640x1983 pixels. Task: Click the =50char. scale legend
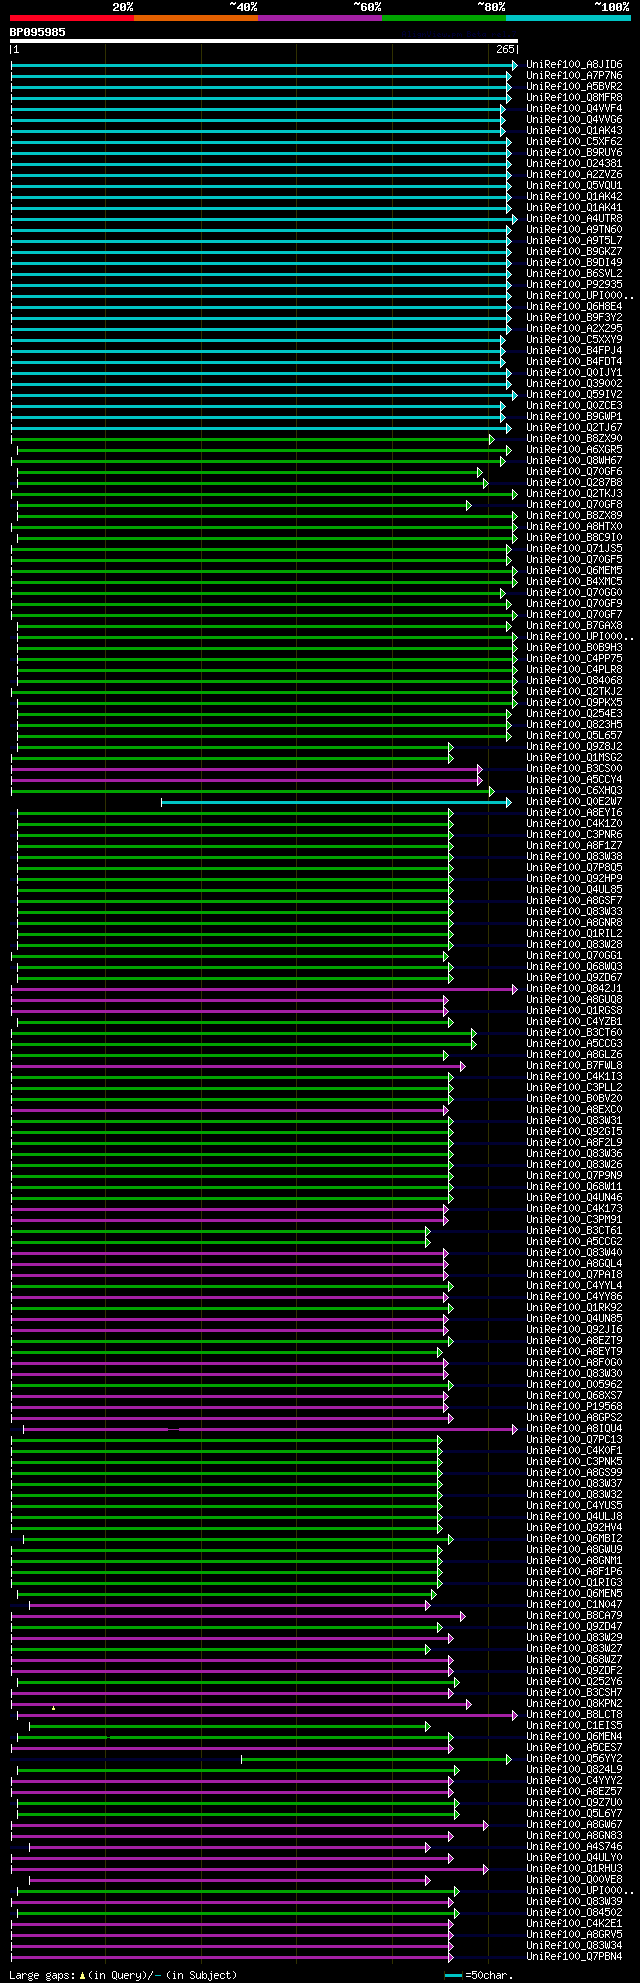[479, 1975]
